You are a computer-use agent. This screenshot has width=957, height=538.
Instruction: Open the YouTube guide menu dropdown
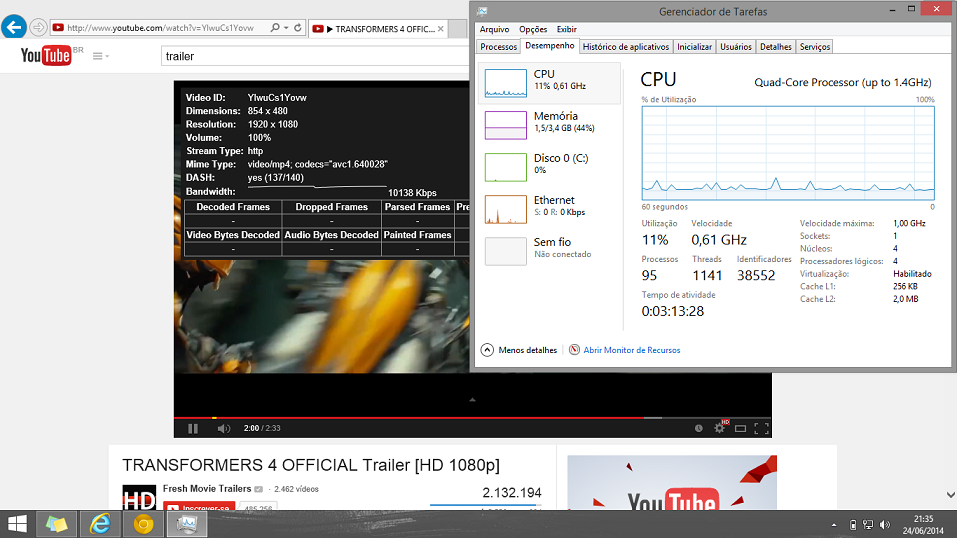click(x=101, y=56)
